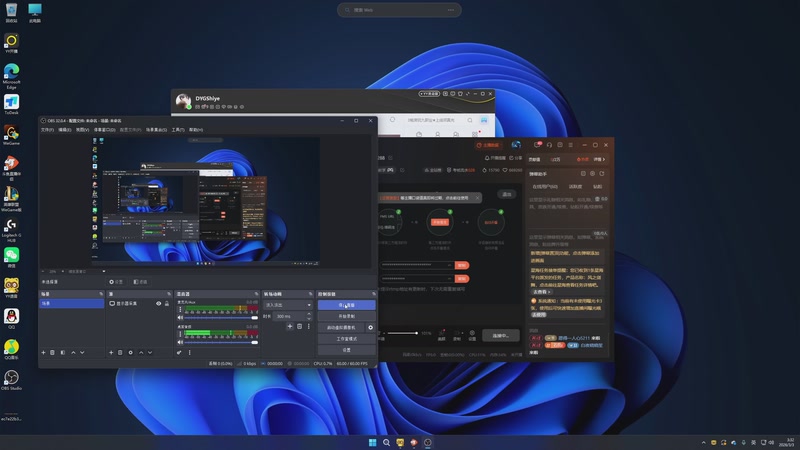The image size is (800, 450).
Task: Add a new scene in OBS scenes panel
Action: [x=43, y=353]
